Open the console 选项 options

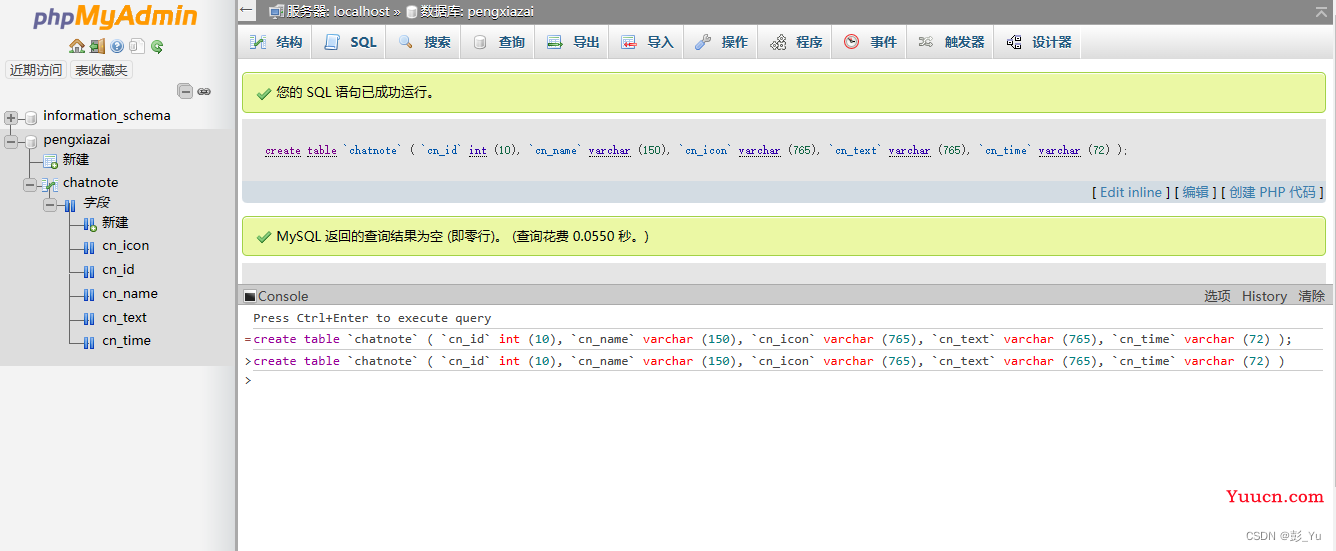point(1217,296)
